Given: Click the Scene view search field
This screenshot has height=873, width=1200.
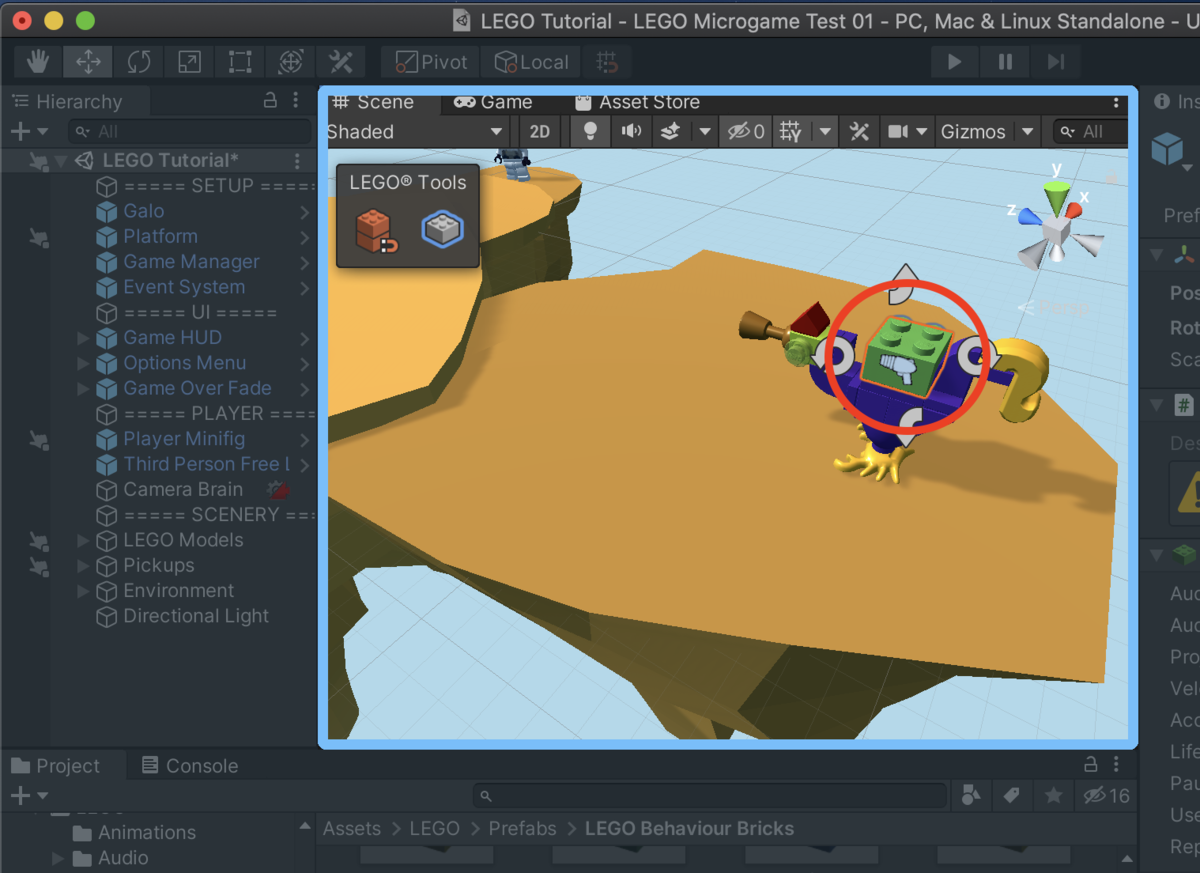Looking at the screenshot, I should click(1092, 131).
